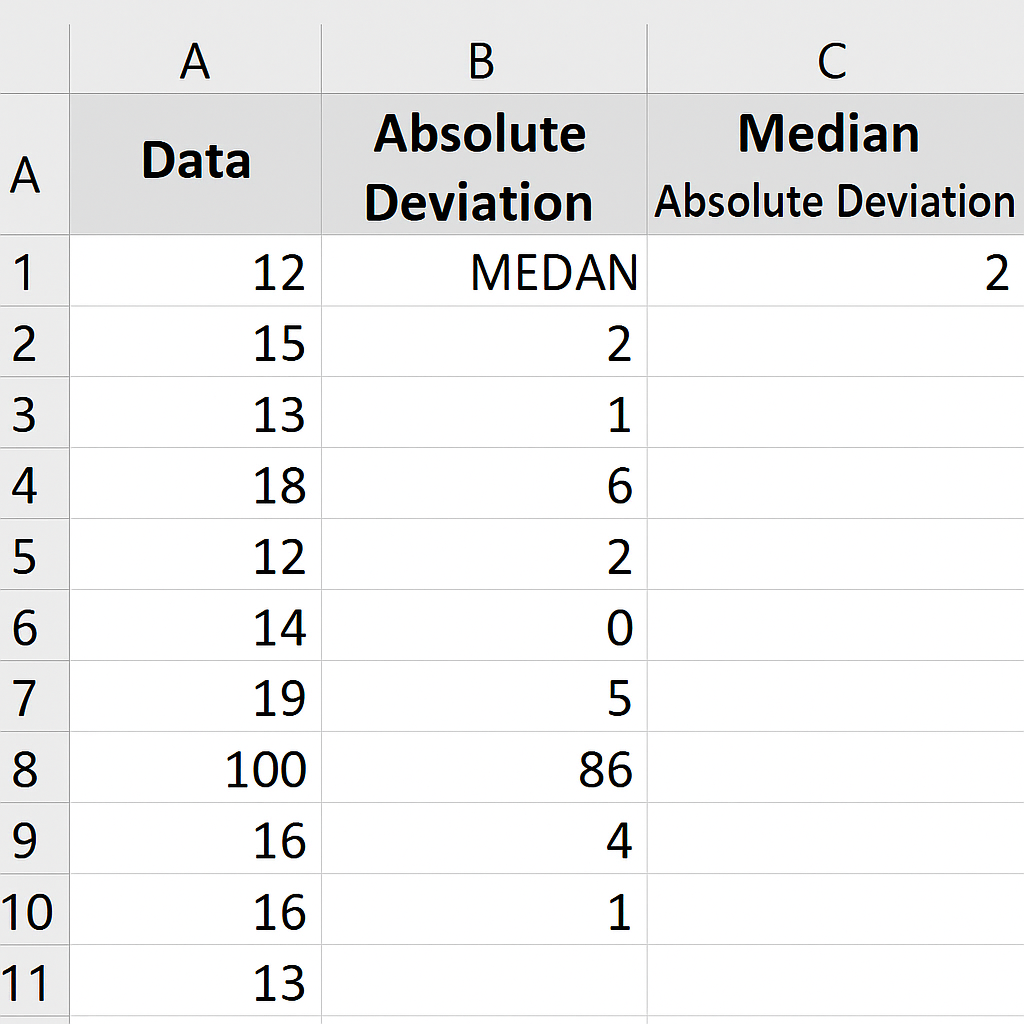Select the column B header

(x=483, y=60)
